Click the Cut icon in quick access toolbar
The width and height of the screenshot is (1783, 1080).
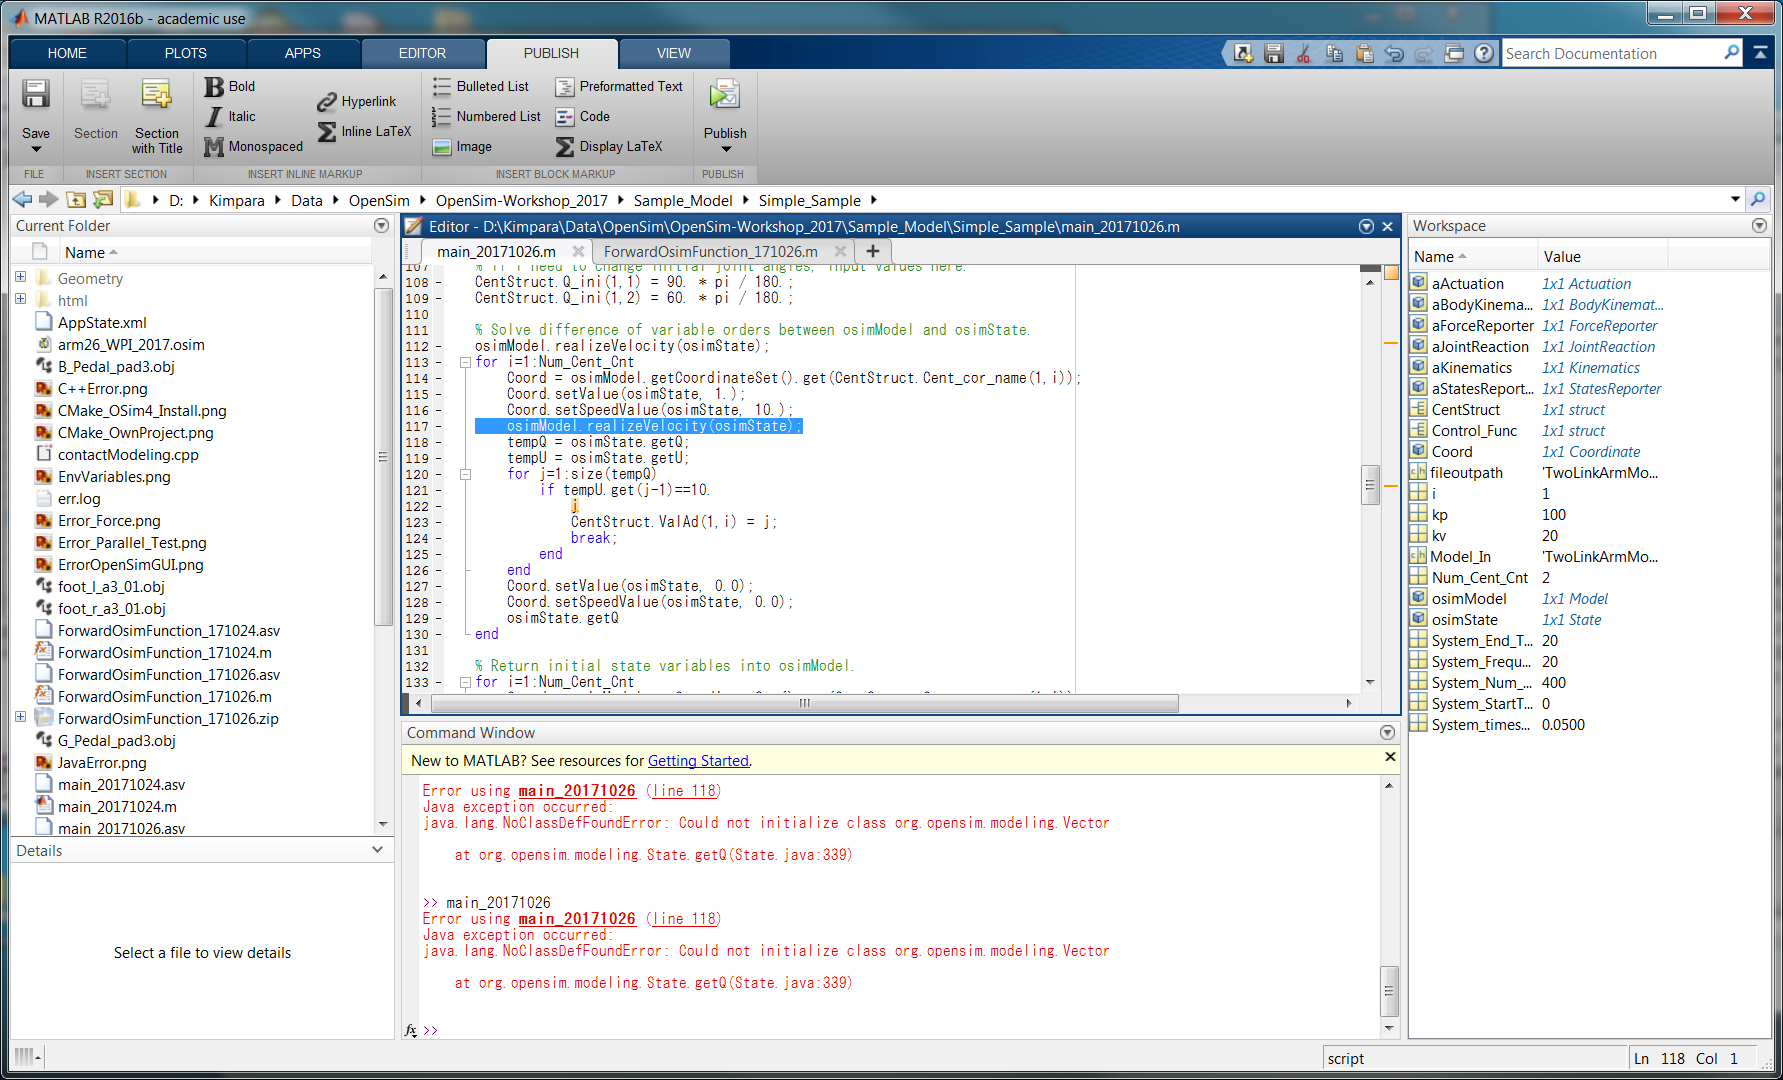coord(1303,54)
